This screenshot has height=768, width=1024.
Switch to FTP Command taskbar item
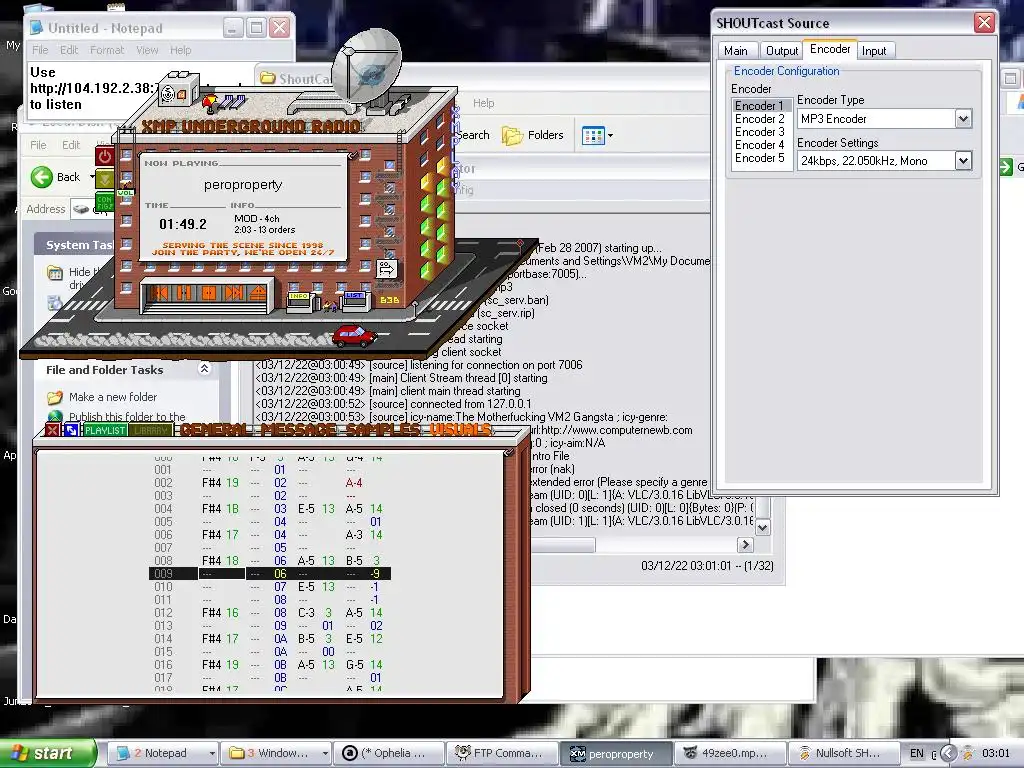click(x=502, y=753)
